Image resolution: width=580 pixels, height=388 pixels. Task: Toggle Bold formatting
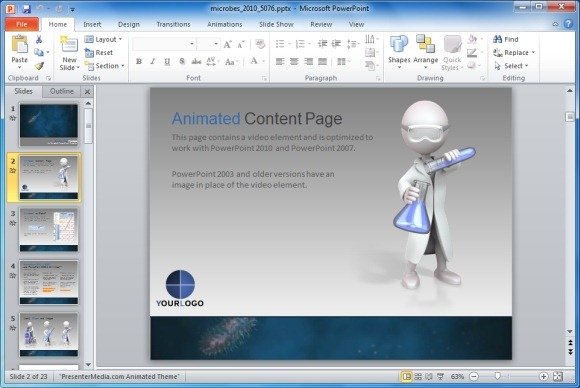pyautogui.click(x=139, y=61)
